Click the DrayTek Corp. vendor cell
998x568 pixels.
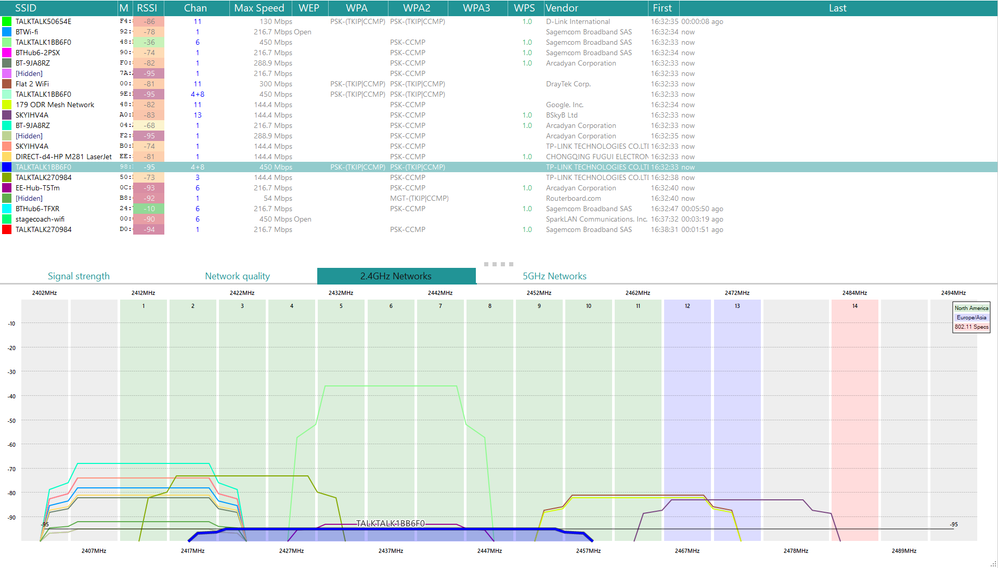(568, 84)
